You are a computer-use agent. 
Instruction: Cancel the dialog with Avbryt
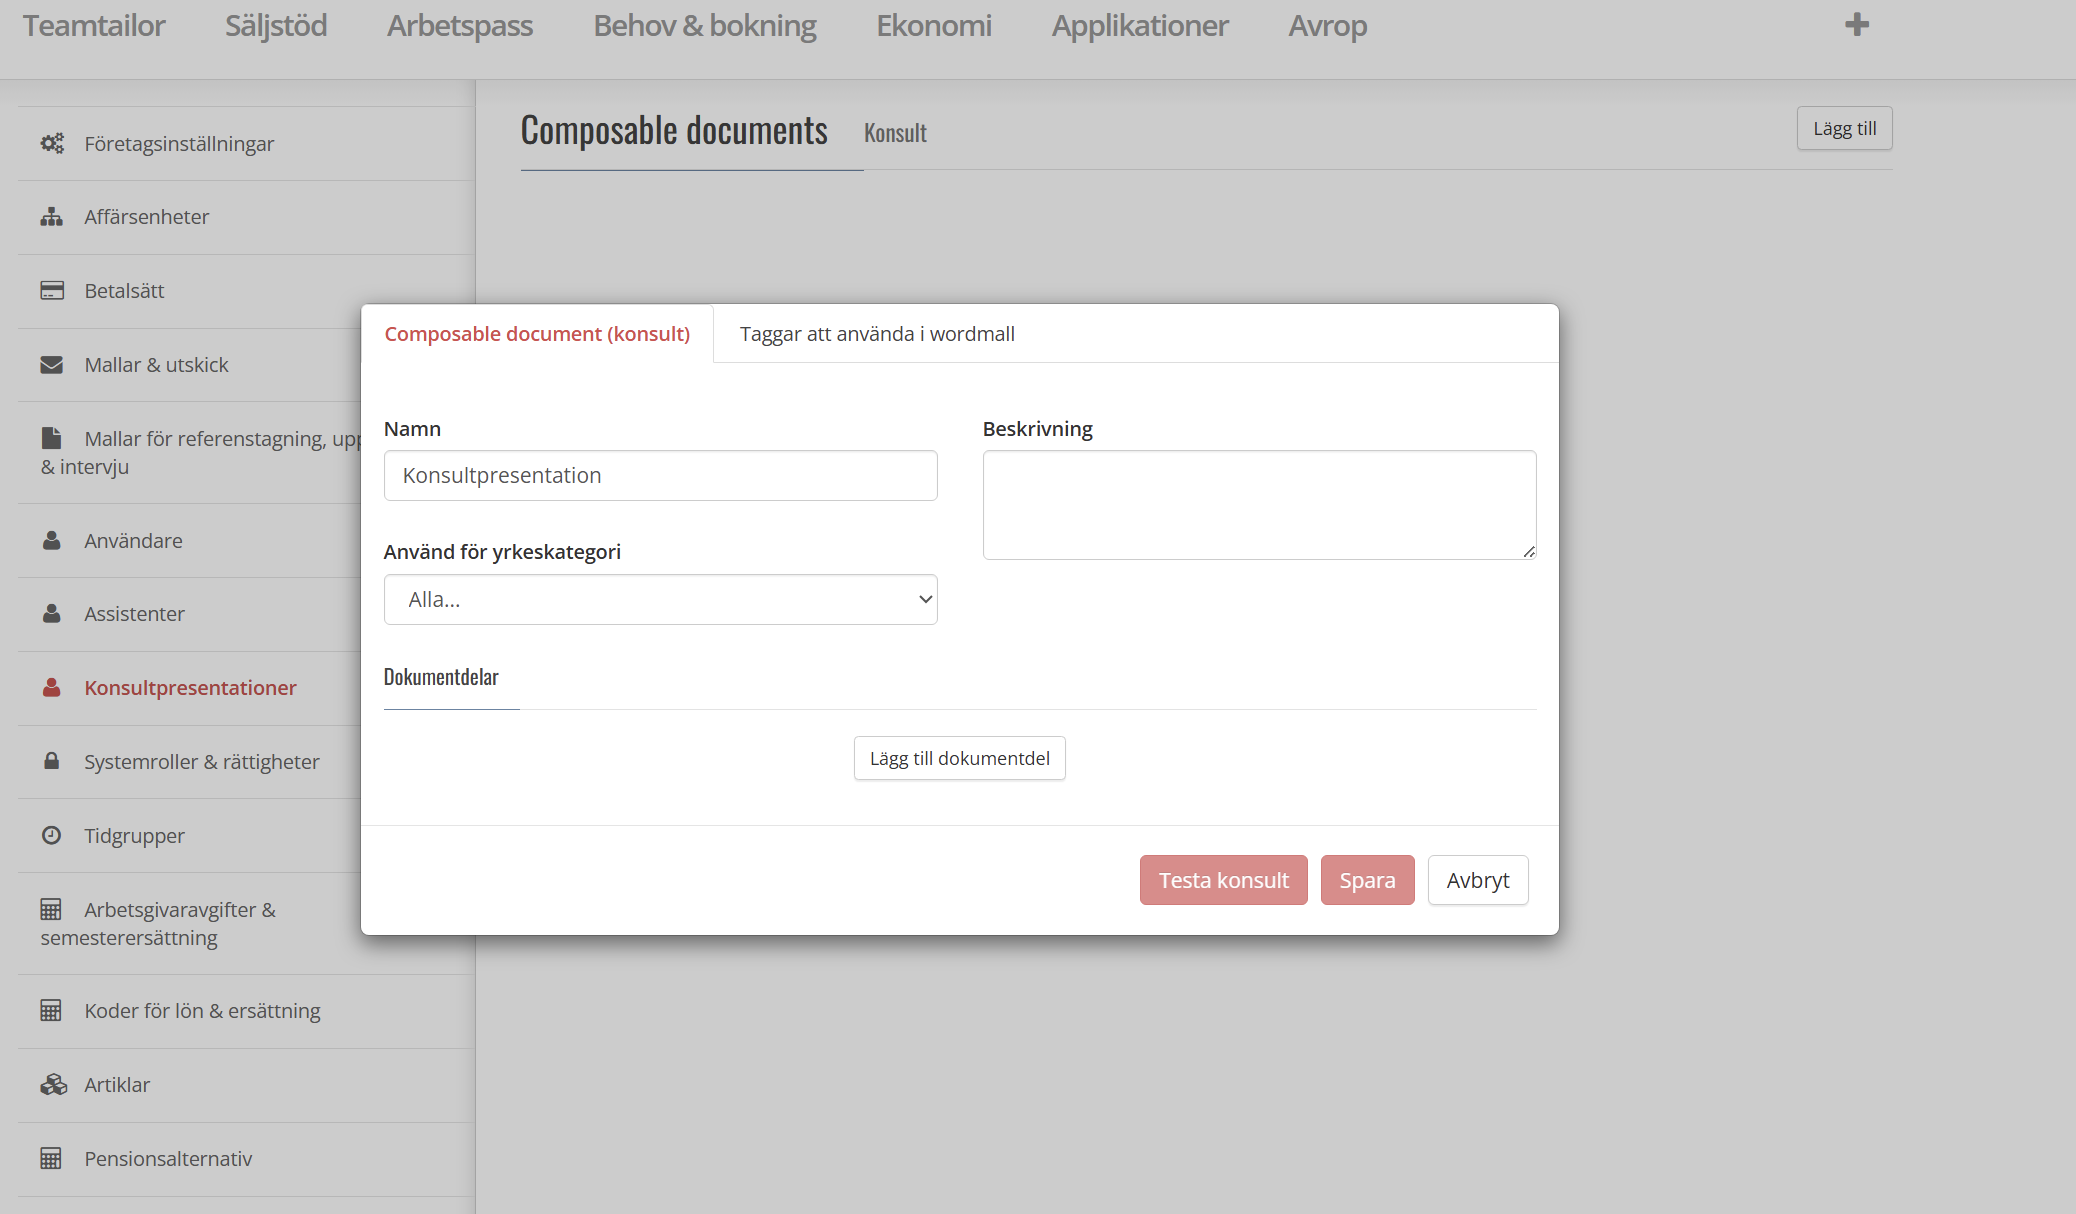pyautogui.click(x=1477, y=881)
